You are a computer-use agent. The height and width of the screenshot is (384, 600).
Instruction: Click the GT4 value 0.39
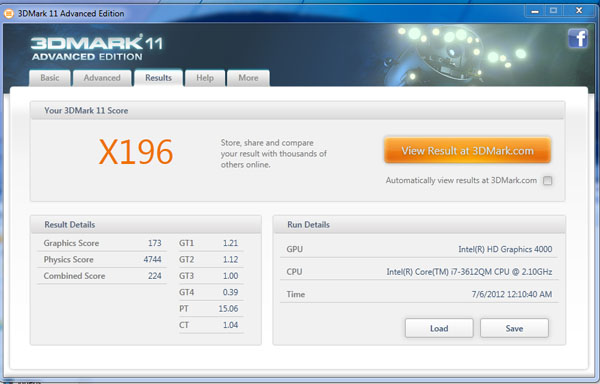[230, 293]
